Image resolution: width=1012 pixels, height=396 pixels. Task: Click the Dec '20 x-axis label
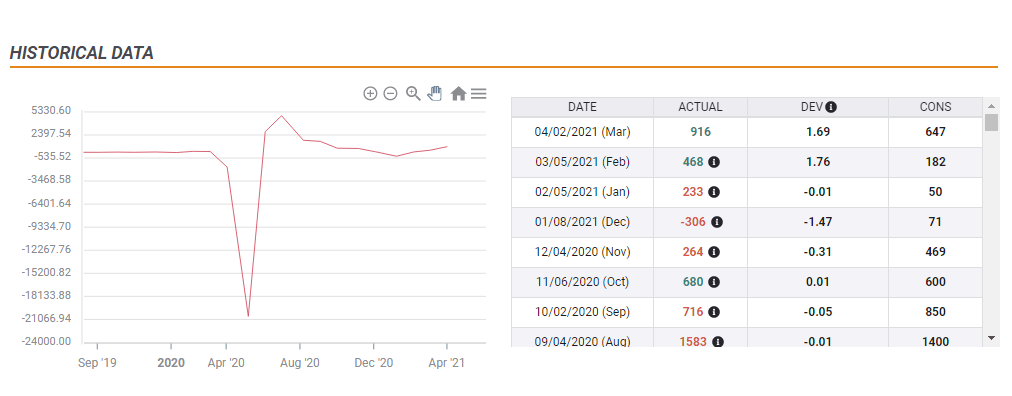click(374, 363)
